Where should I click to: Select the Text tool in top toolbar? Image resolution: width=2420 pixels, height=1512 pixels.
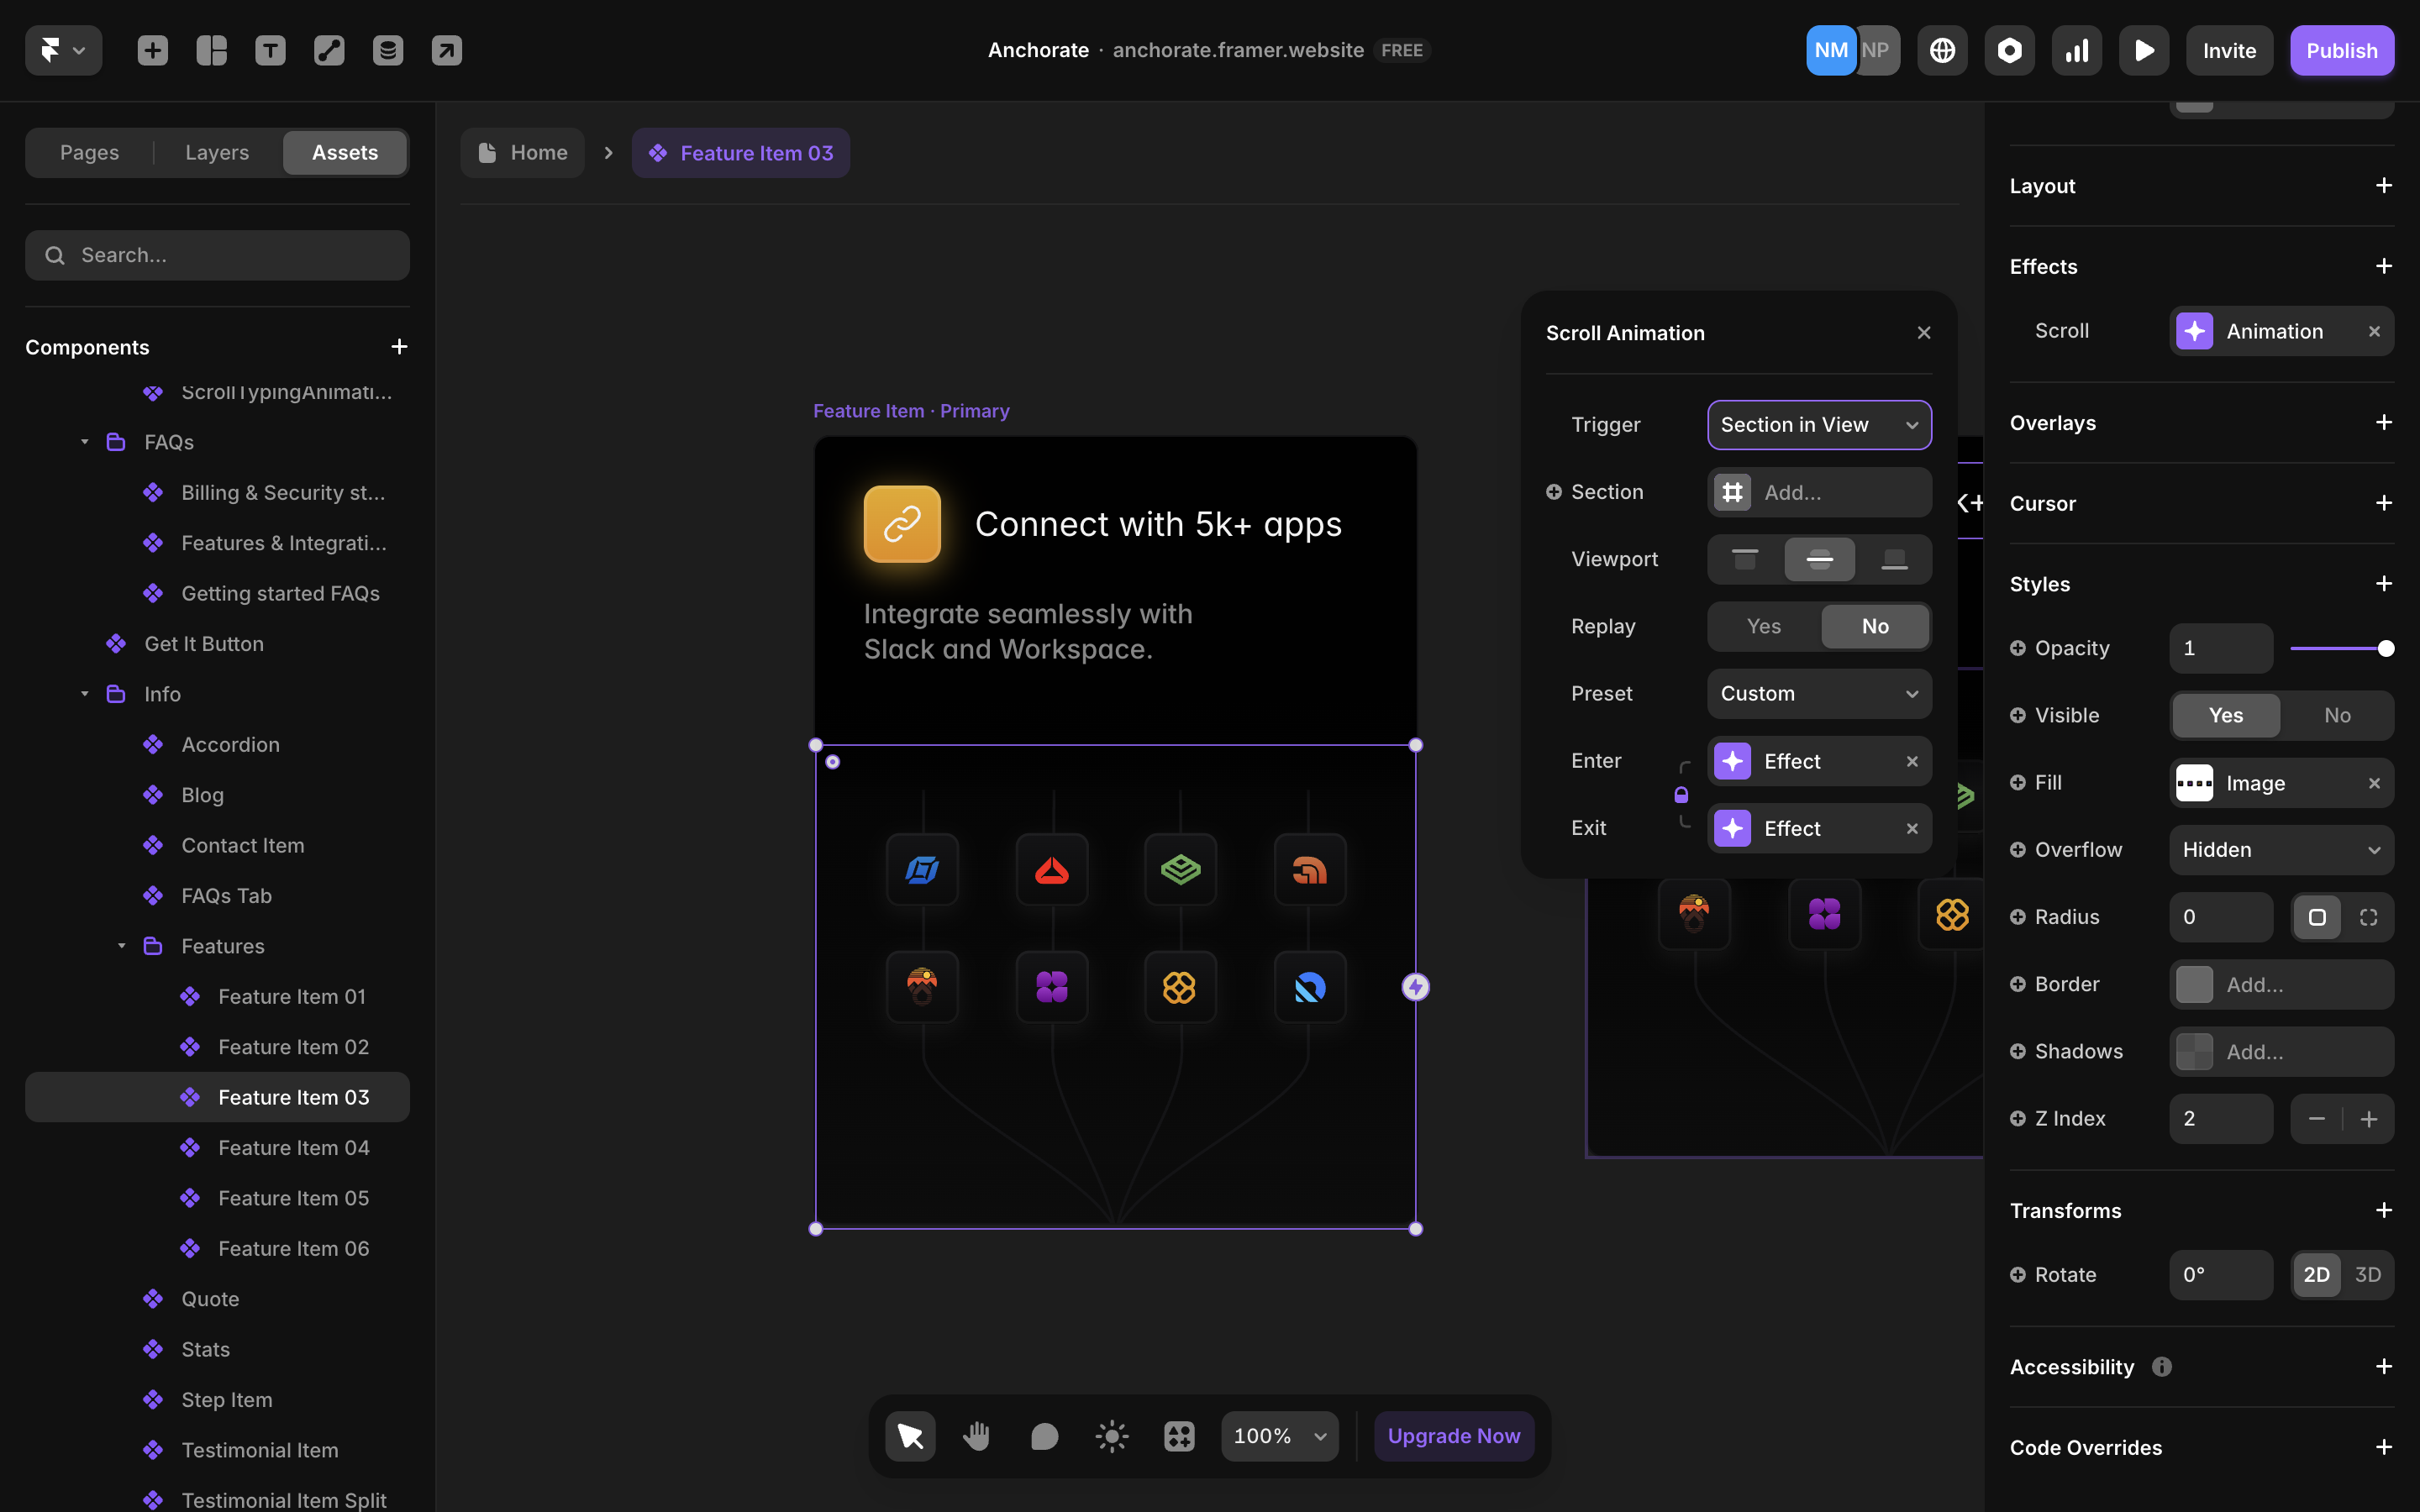coord(270,50)
